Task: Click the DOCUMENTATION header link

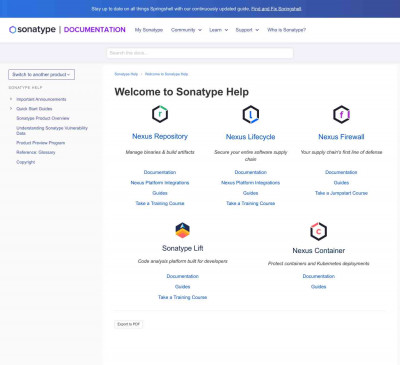Action: tap(95, 30)
